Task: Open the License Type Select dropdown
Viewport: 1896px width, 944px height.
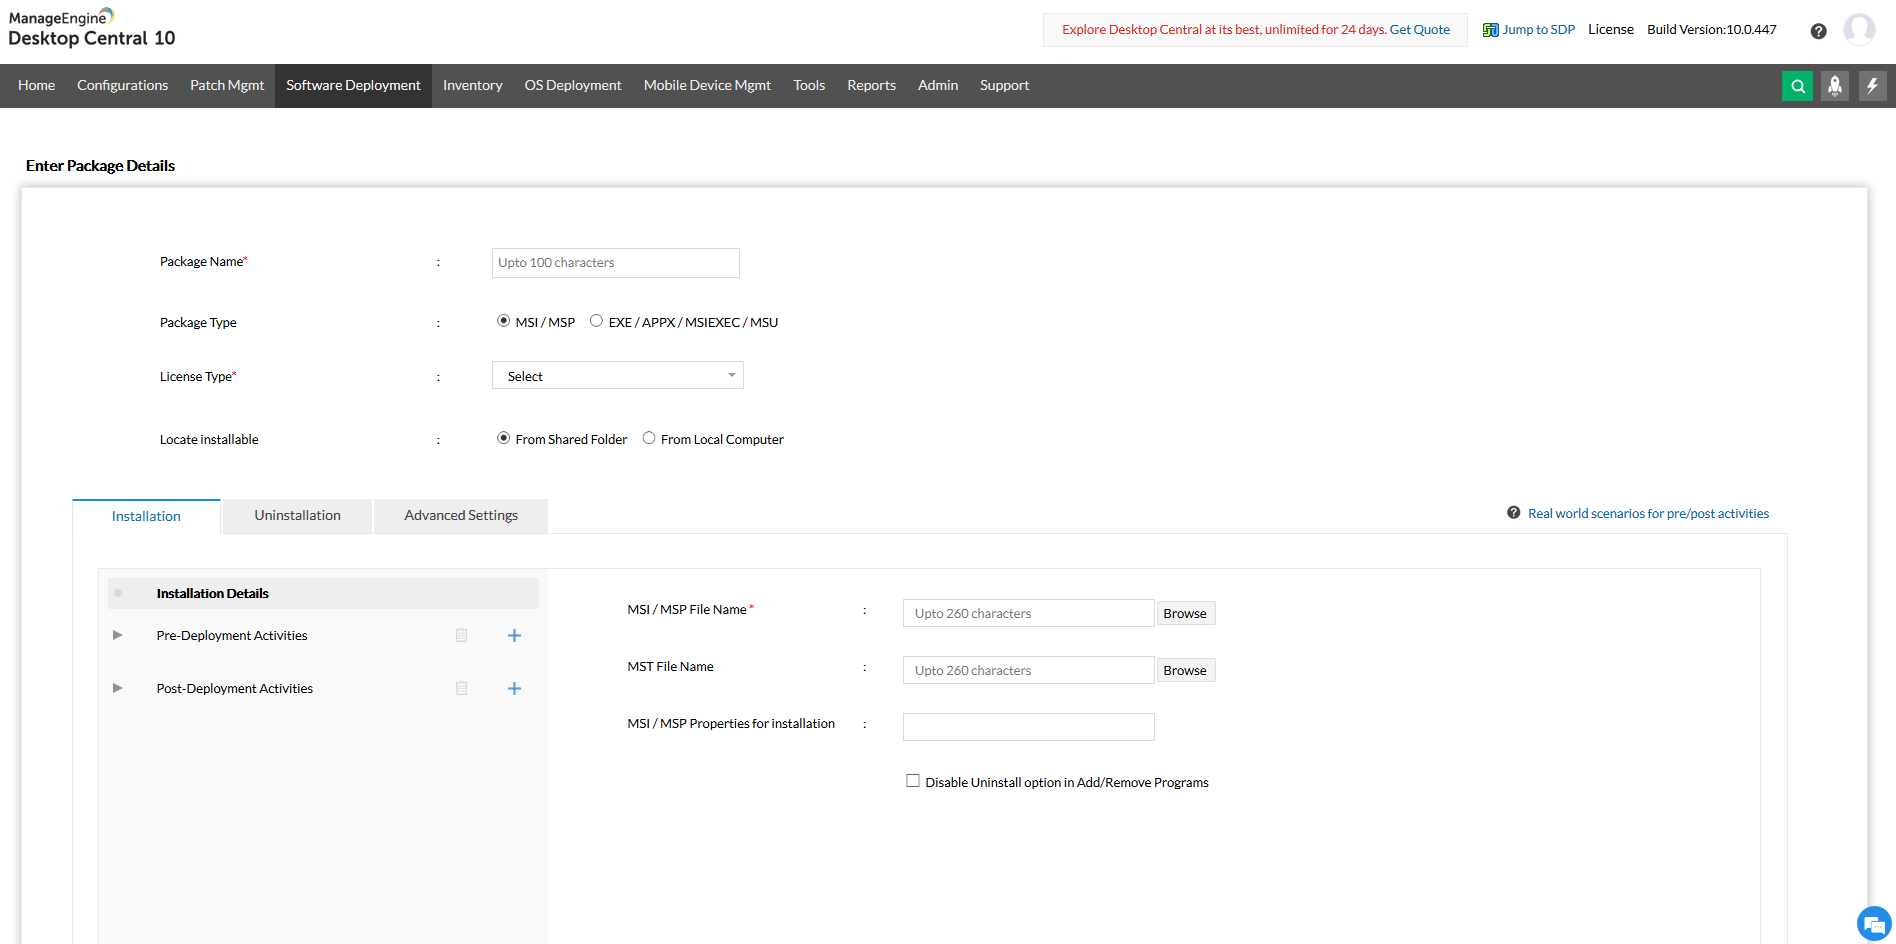Action: tap(617, 375)
